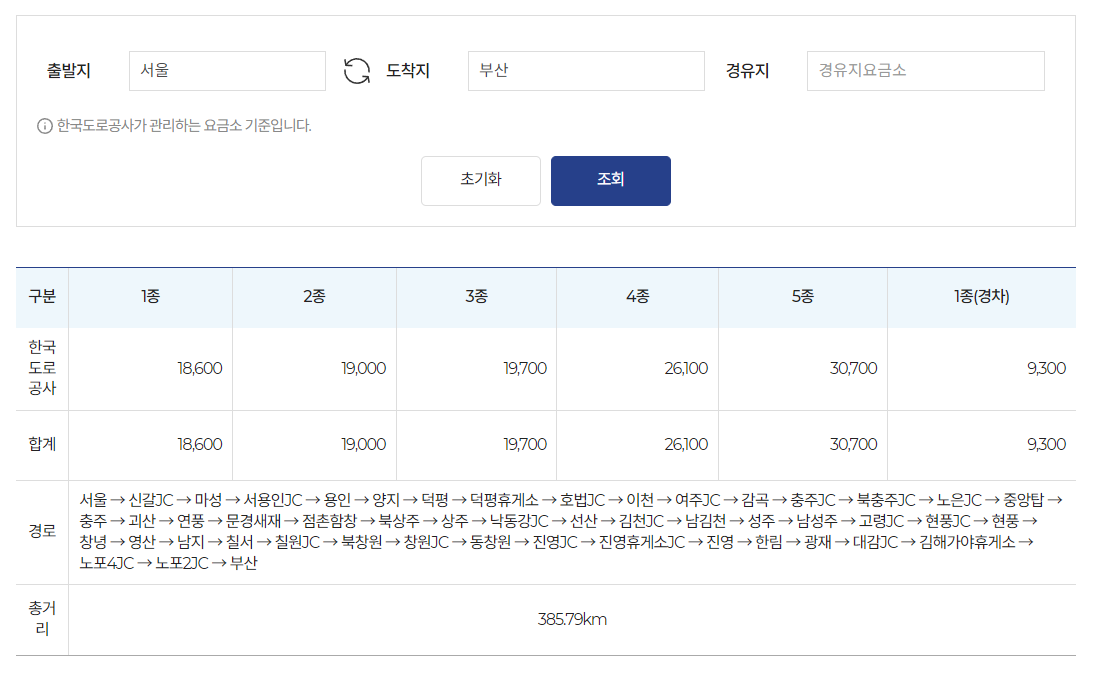The width and height of the screenshot is (1095, 674).
Task: Select the notice text 한국도로공사가 관리하는 요금소 기준입니다
Action: [184, 126]
